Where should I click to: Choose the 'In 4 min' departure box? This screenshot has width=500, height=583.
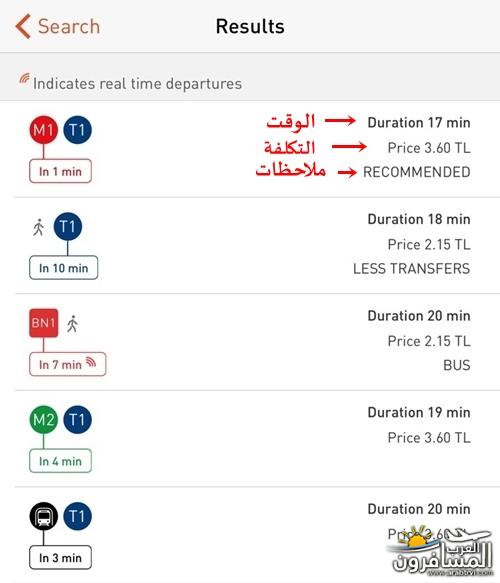(60, 461)
